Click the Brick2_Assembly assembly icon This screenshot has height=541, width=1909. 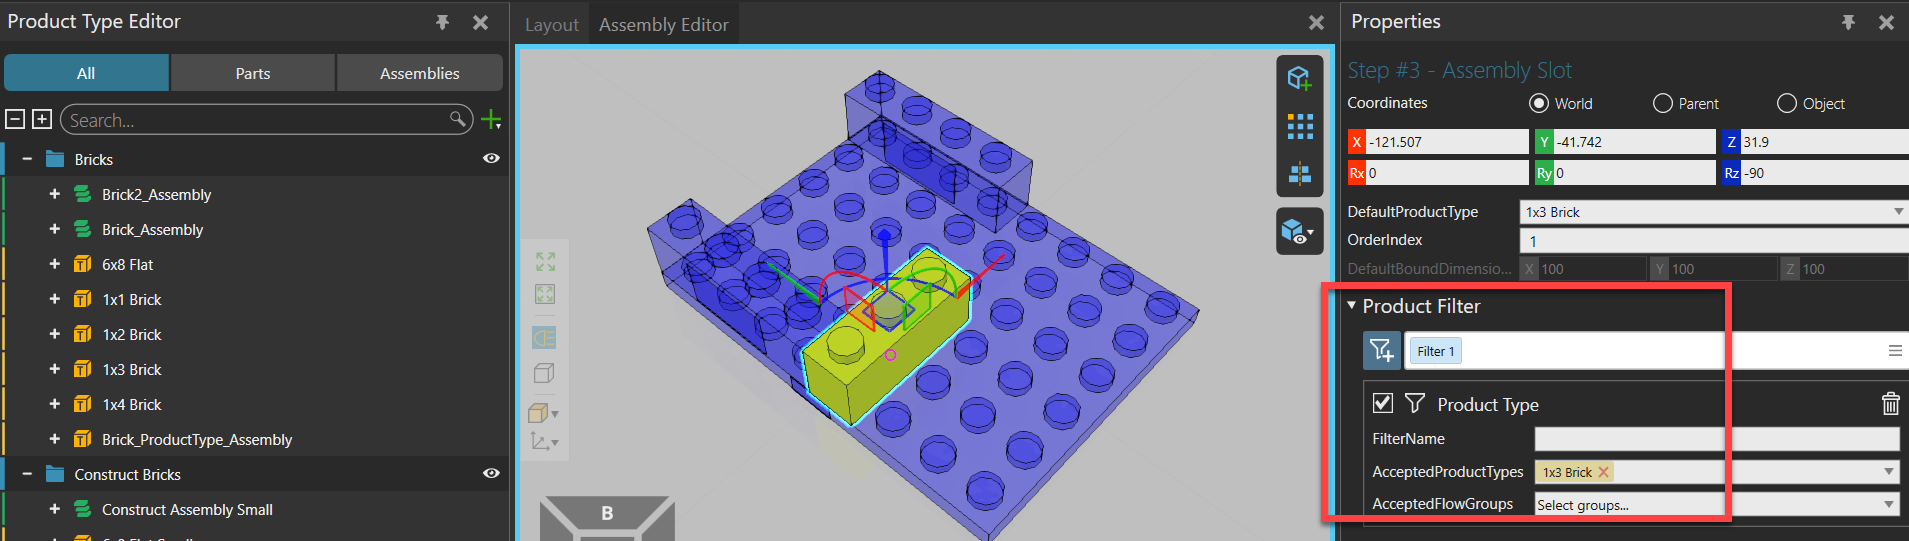(x=83, y=194)
